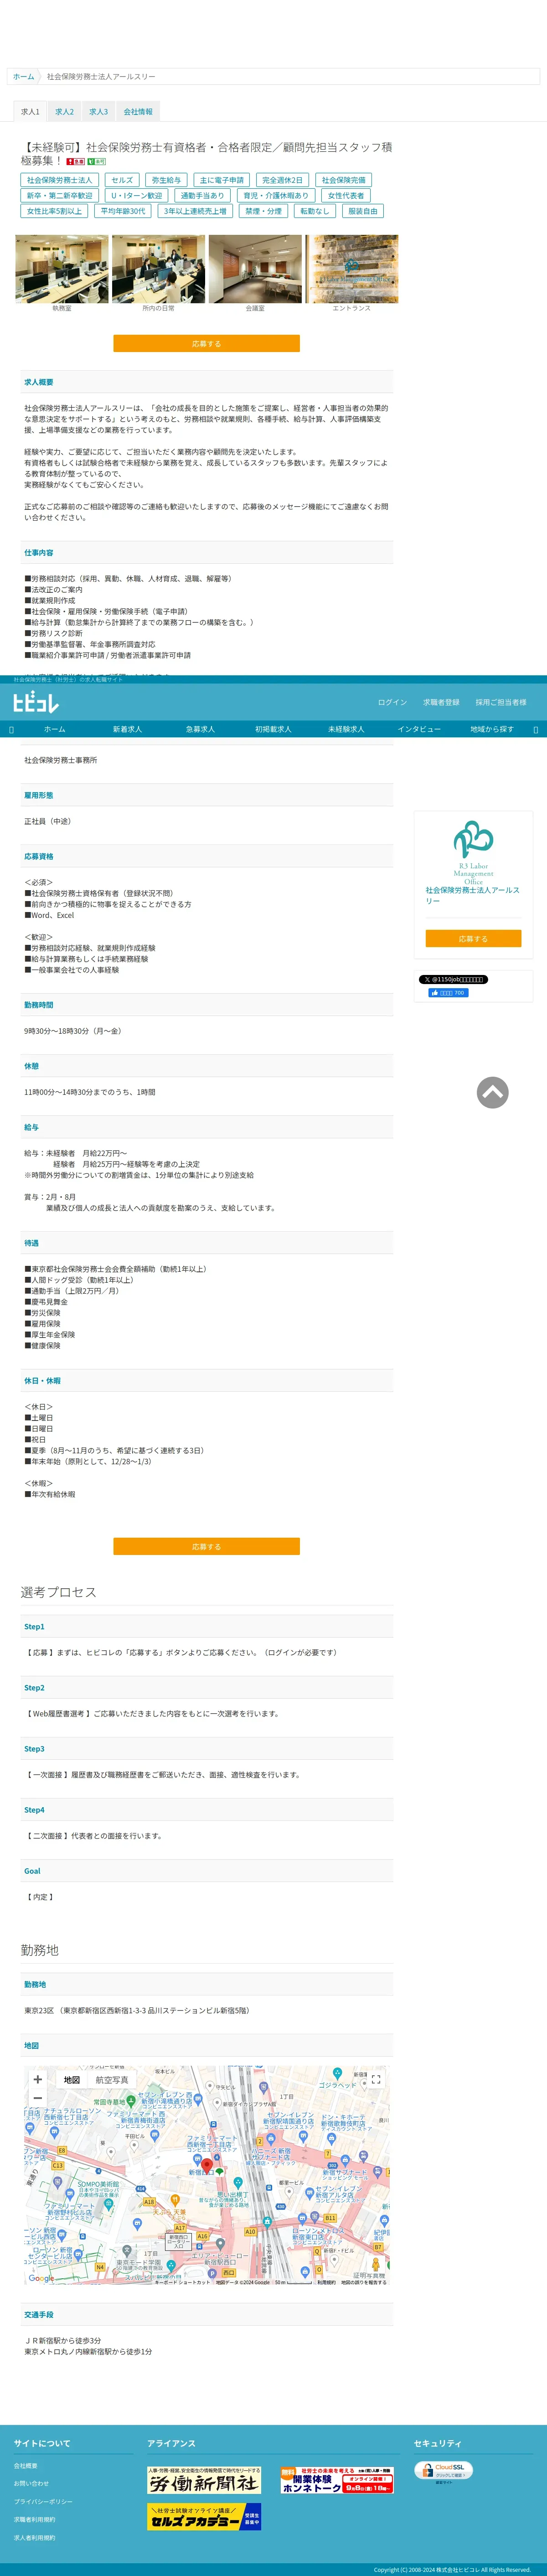Open 新着求人 in navigation bar
Screen dimensions: 547x2576
pos(127,729)
